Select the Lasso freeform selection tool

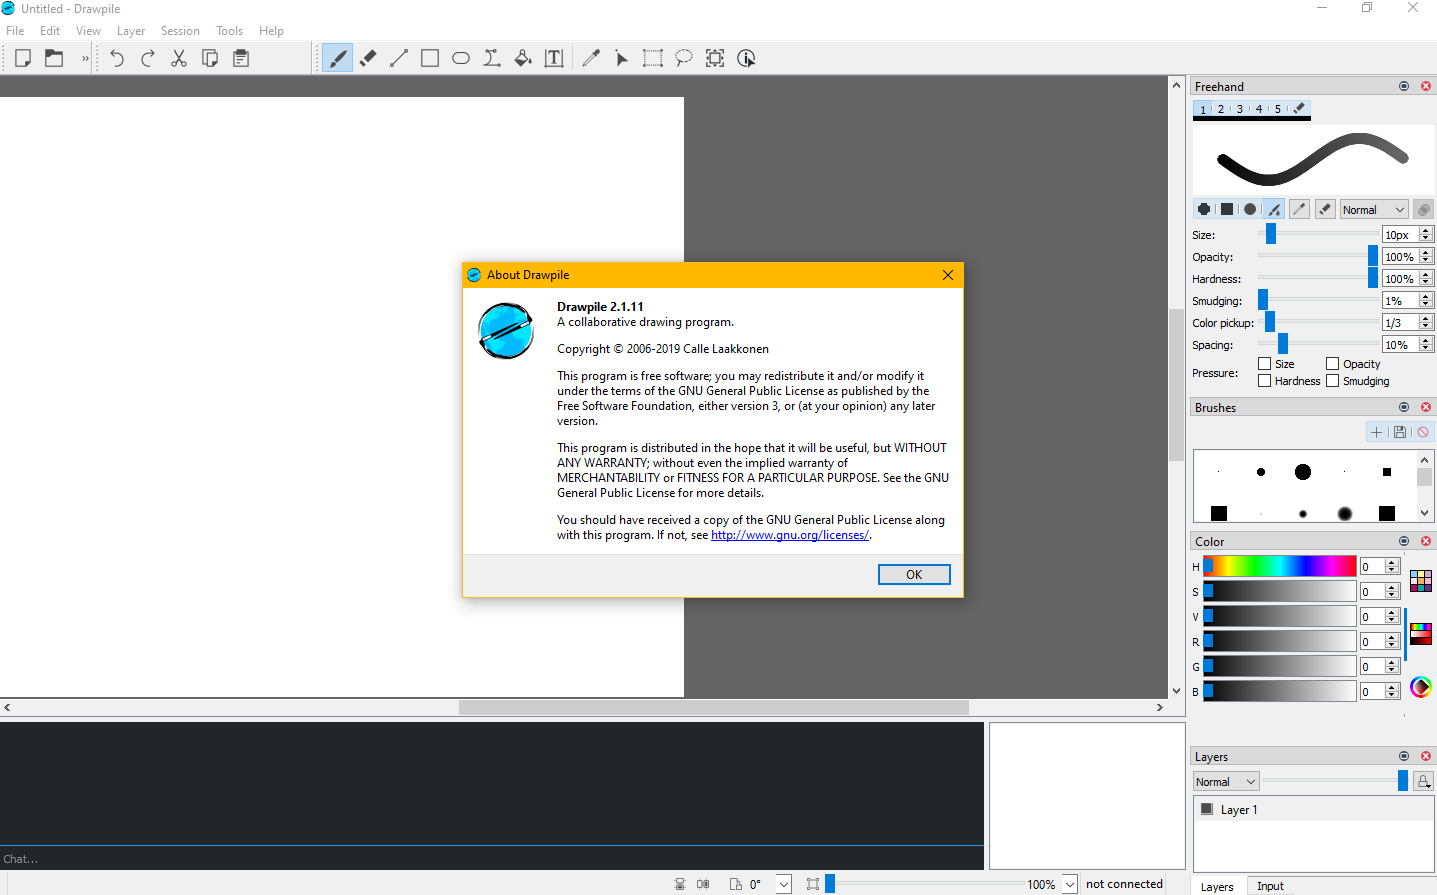684,58
